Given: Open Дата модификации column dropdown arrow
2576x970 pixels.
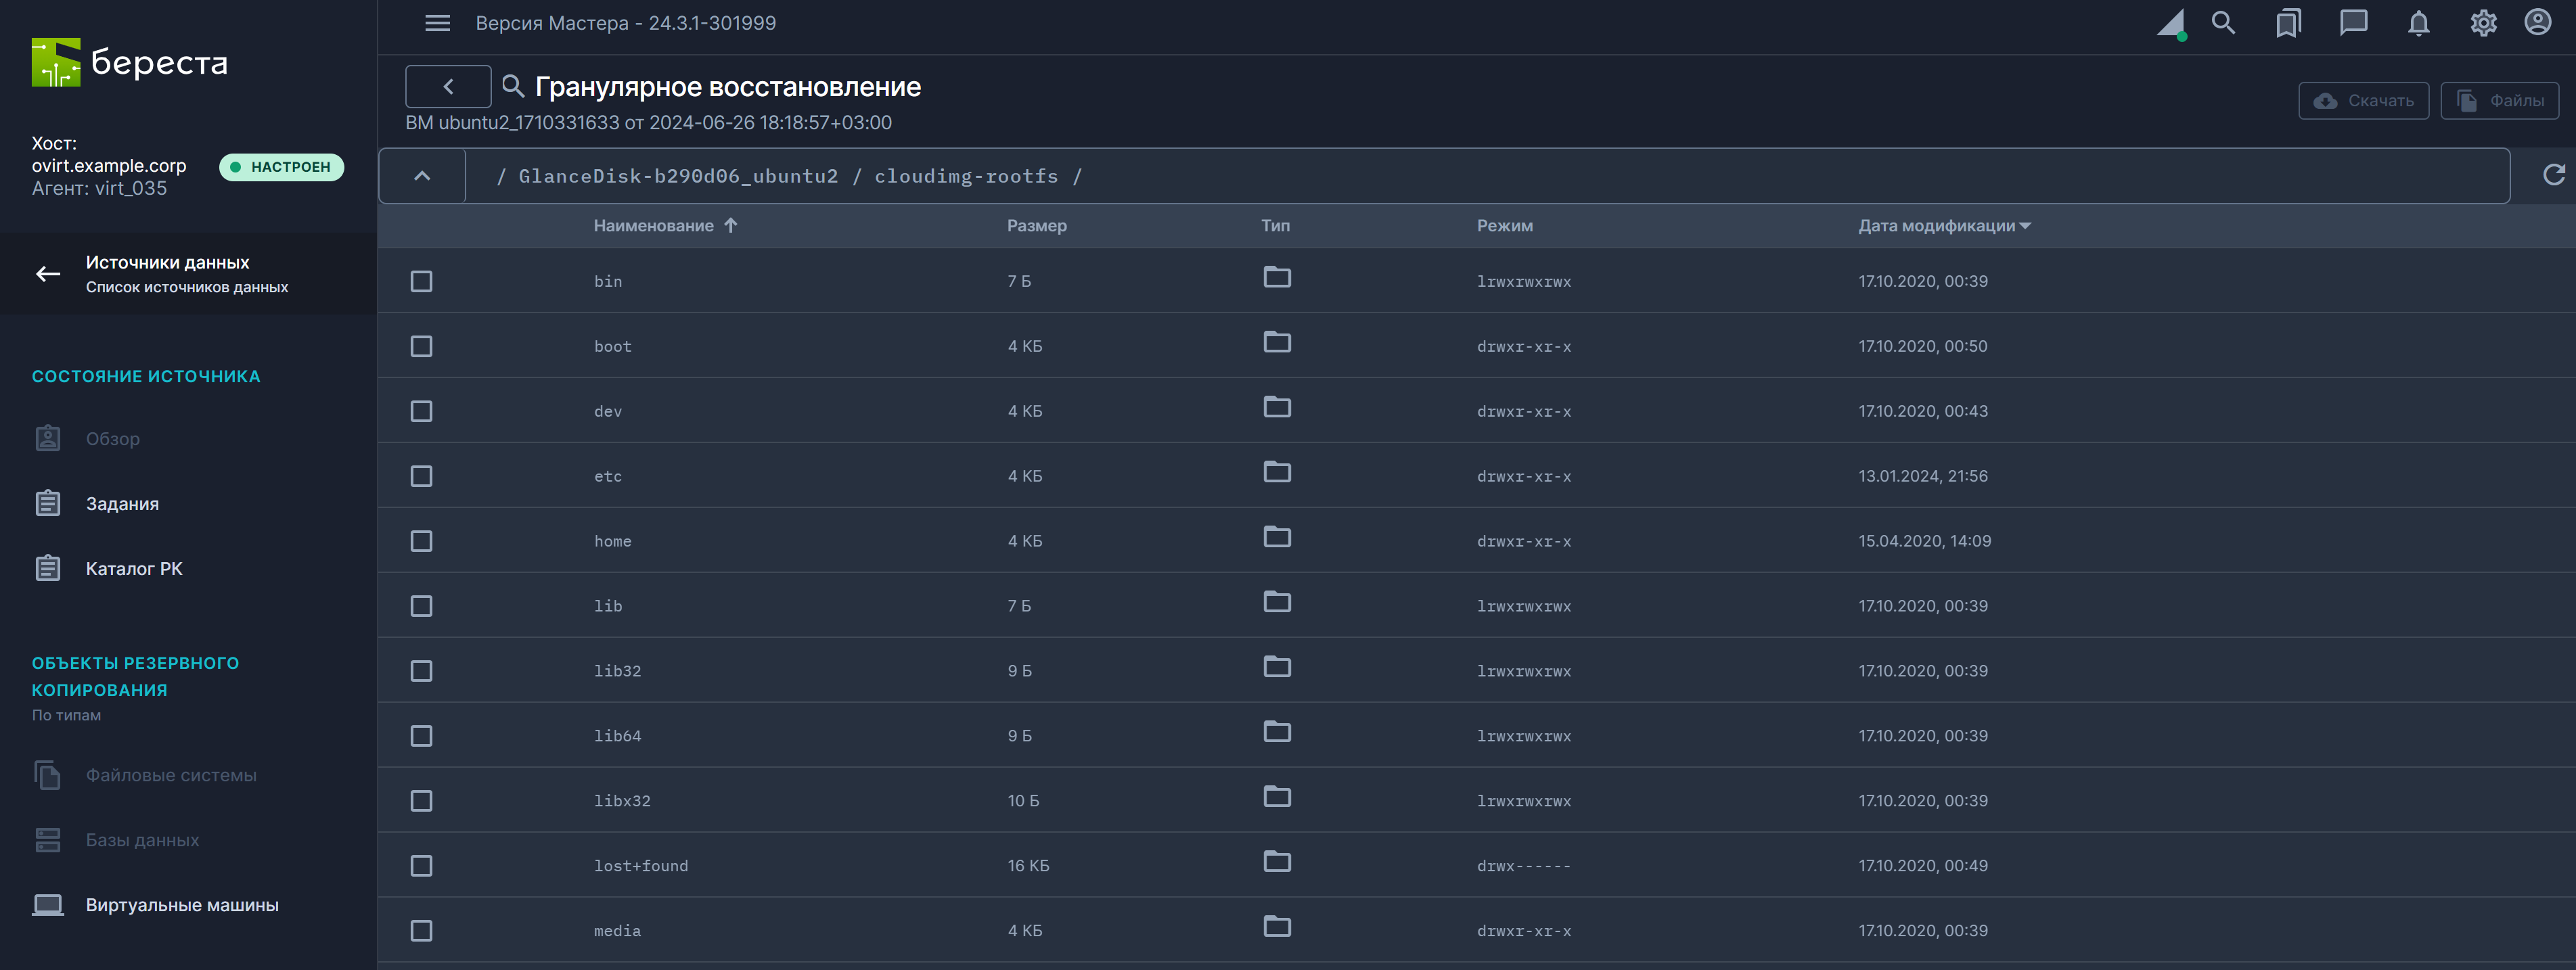Looking at the screenshot, I should pyautogui.click(x=2025, y=226).
